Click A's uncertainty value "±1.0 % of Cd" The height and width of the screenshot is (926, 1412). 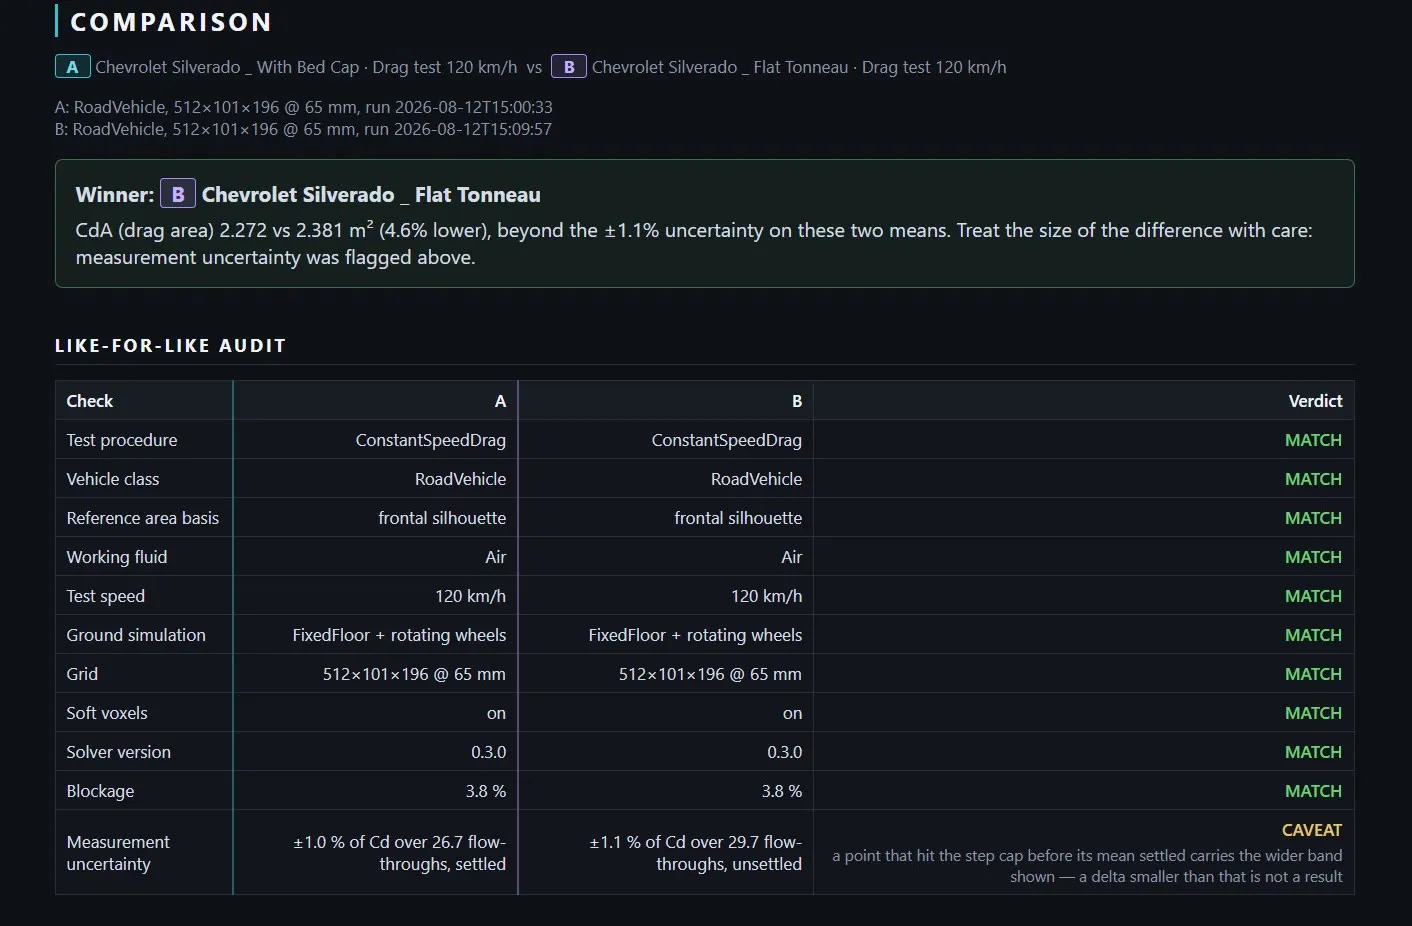399,853
